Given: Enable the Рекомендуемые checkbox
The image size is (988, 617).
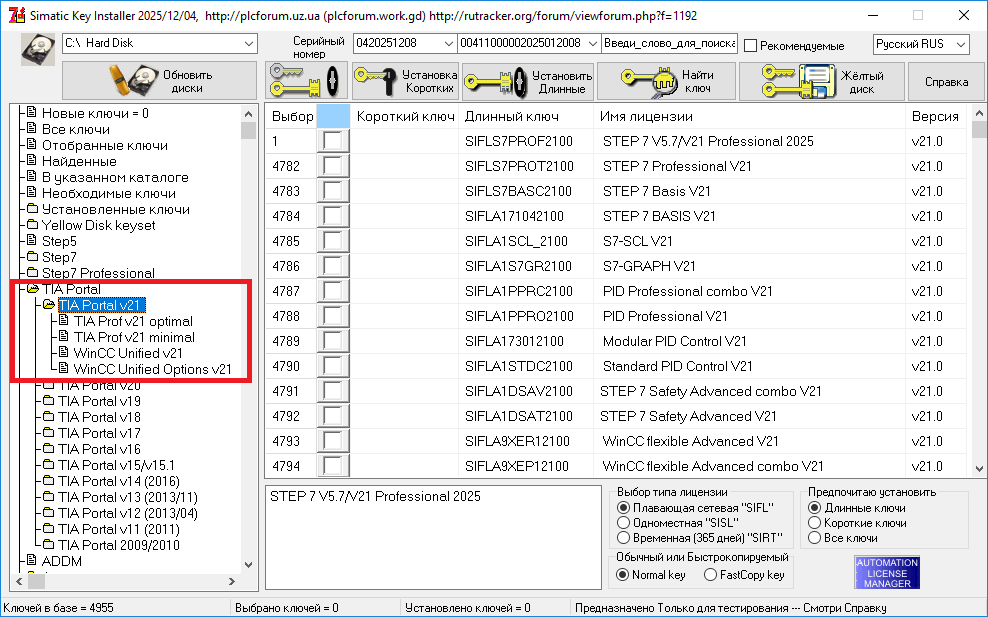Looking at the screenshot, I should 752,46.
